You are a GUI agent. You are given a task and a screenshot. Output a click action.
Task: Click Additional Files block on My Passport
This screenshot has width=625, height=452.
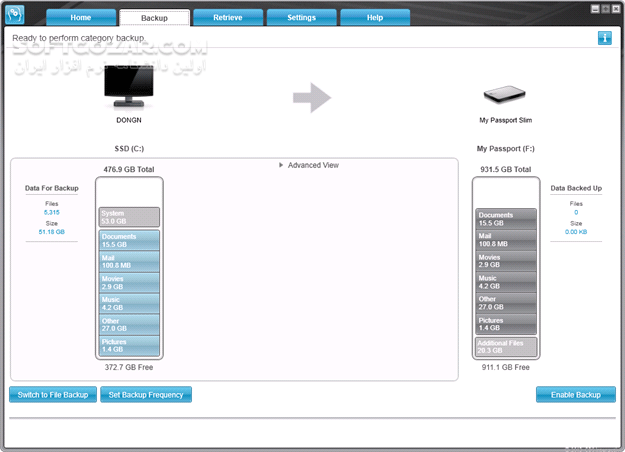[505, 346]
